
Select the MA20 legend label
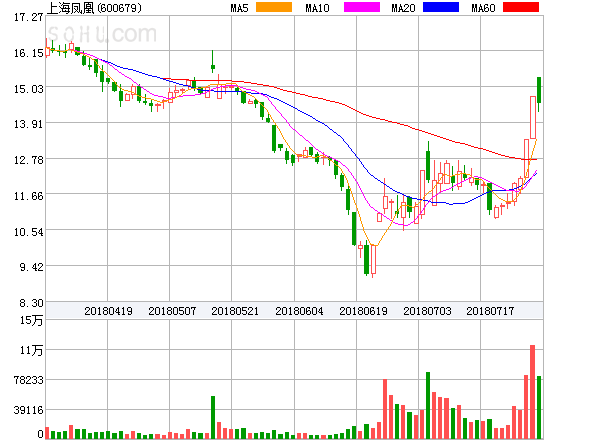(403, 8)
